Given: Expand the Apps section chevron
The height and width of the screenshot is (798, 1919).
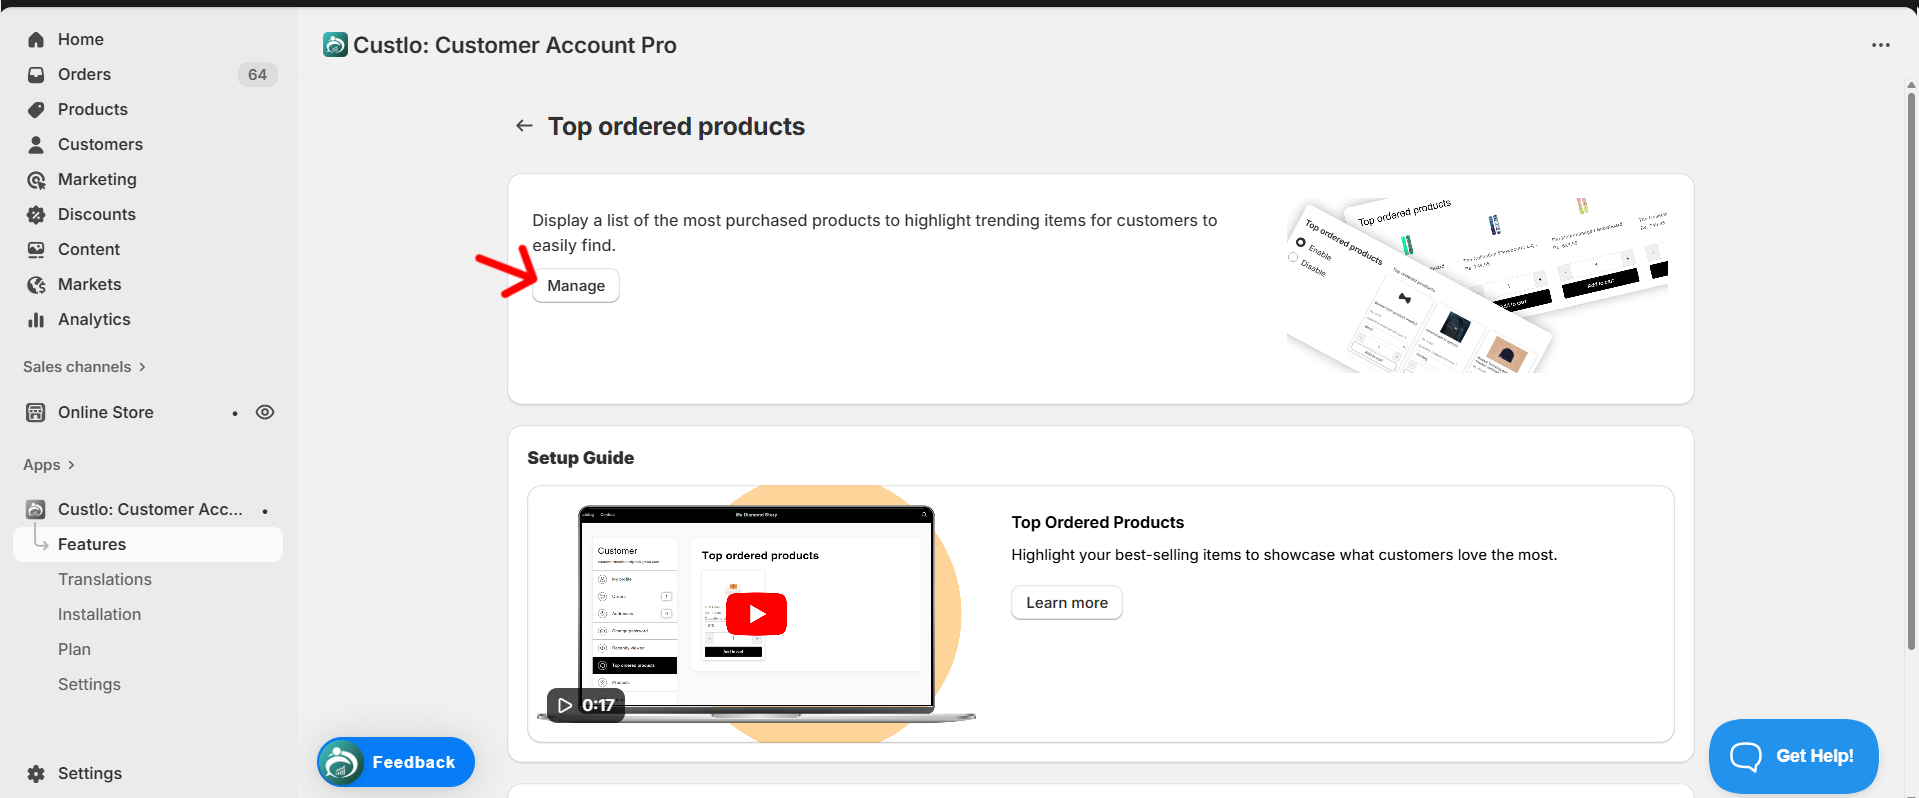Looking at the screenshot, I should click(71, 465).
